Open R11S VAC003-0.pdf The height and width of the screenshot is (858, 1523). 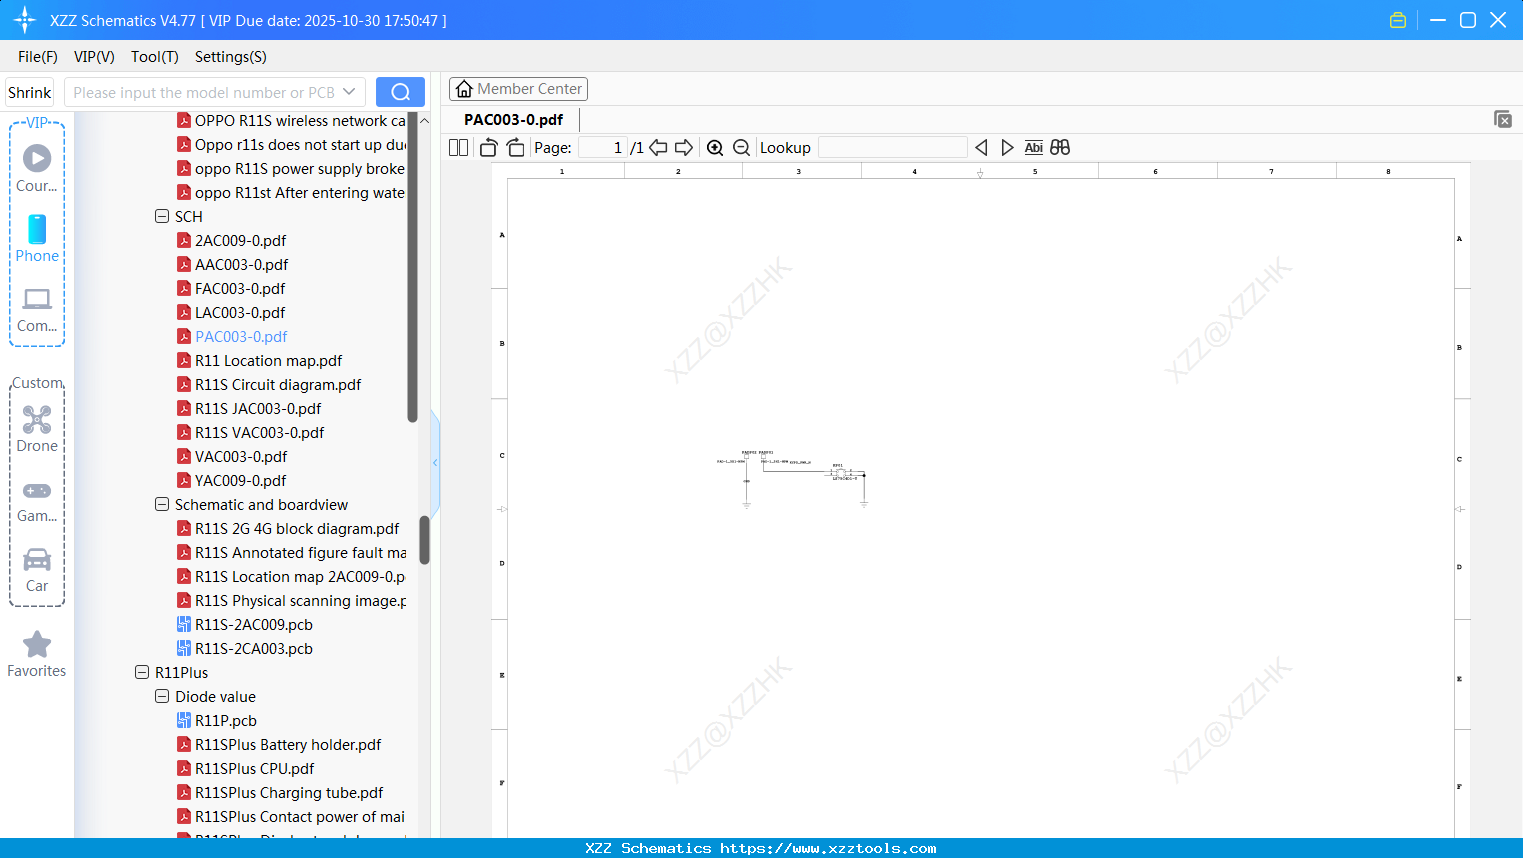click(x=259, y=432)
